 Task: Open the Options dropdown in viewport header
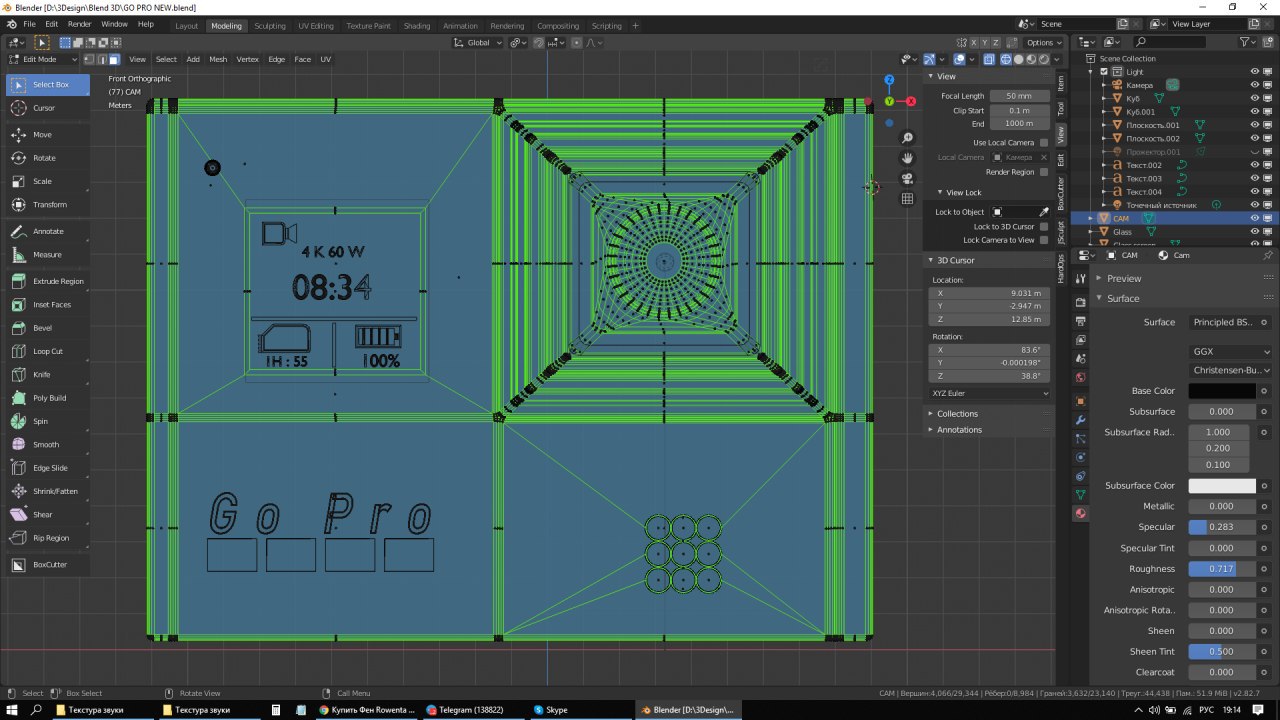pos(1044,42)
